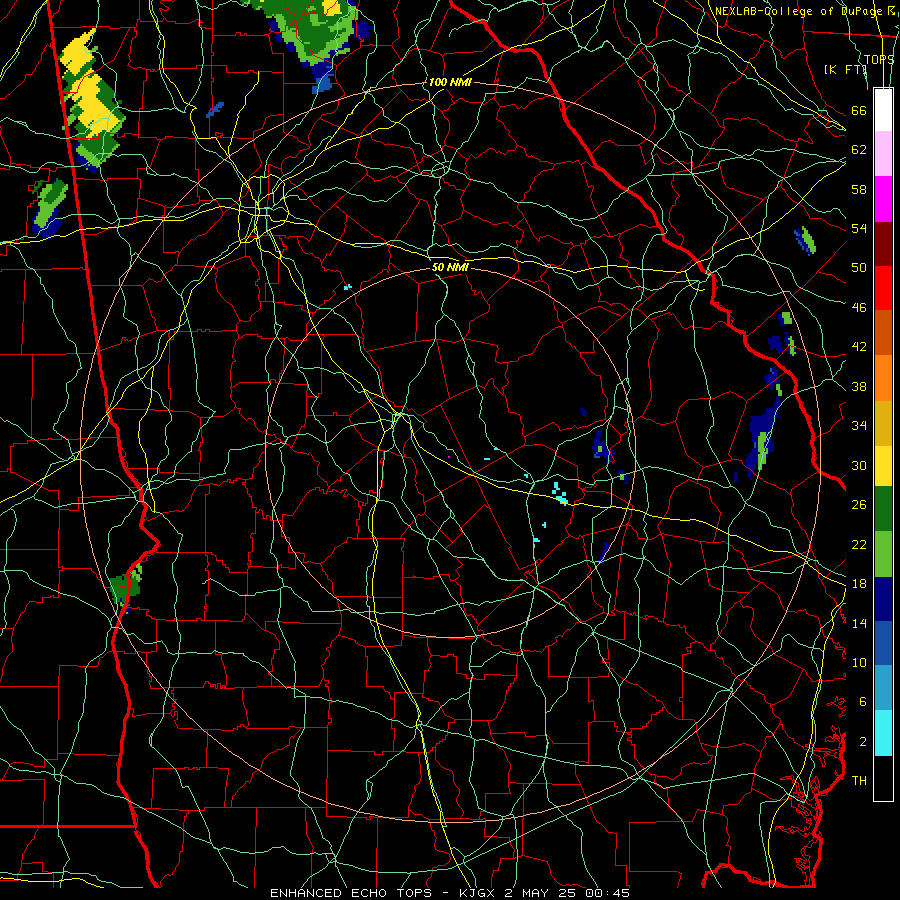Click the dark green legend swatch

coord(883,509)
